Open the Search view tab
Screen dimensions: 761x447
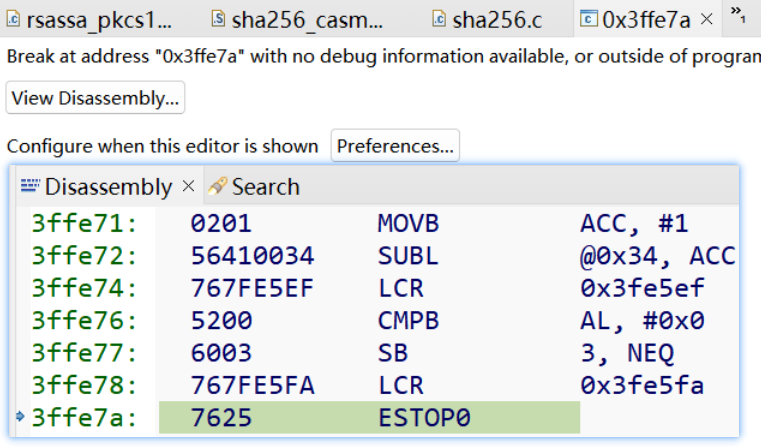tap(265, 187)
